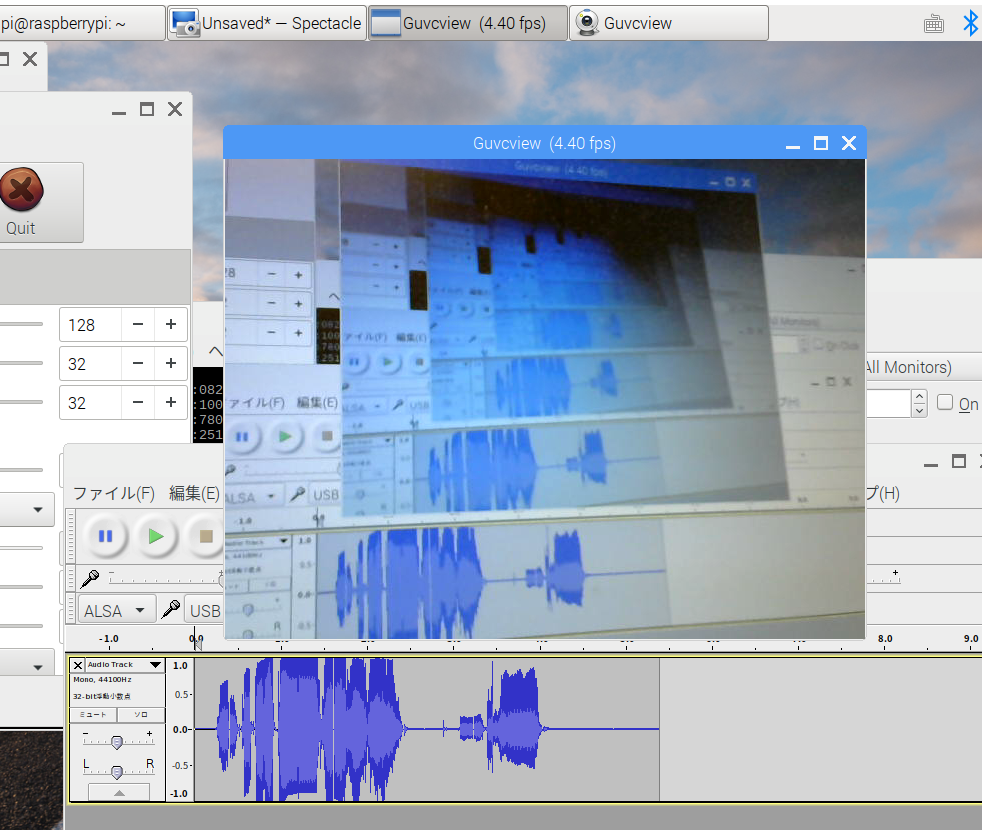Click the red Quit icon in Guvcview controls
This screenshot has width=982, height=830.
point(22,189)
